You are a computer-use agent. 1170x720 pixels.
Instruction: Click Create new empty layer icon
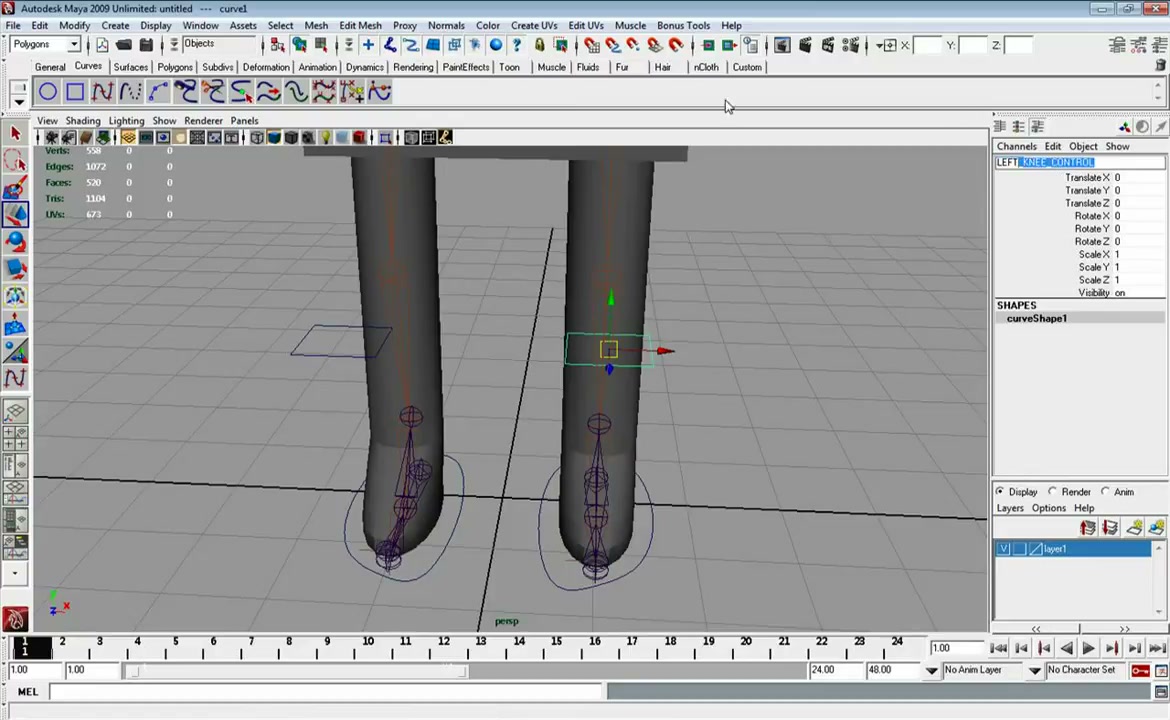1134,528
